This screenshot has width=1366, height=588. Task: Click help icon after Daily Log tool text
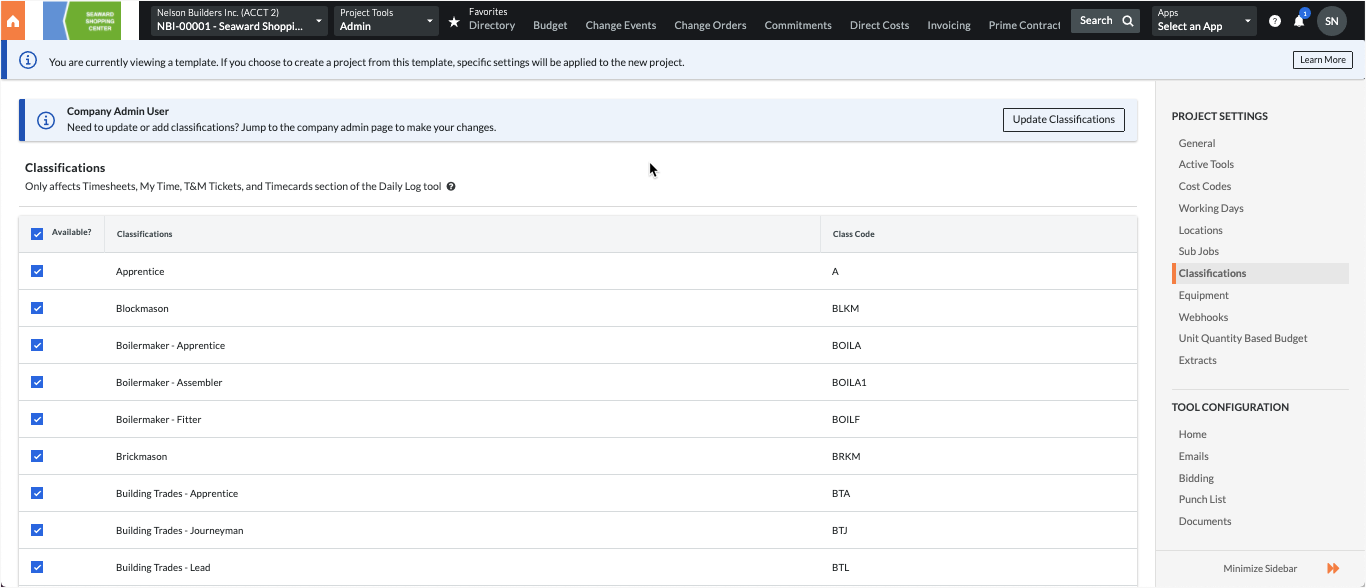(451, 187)
